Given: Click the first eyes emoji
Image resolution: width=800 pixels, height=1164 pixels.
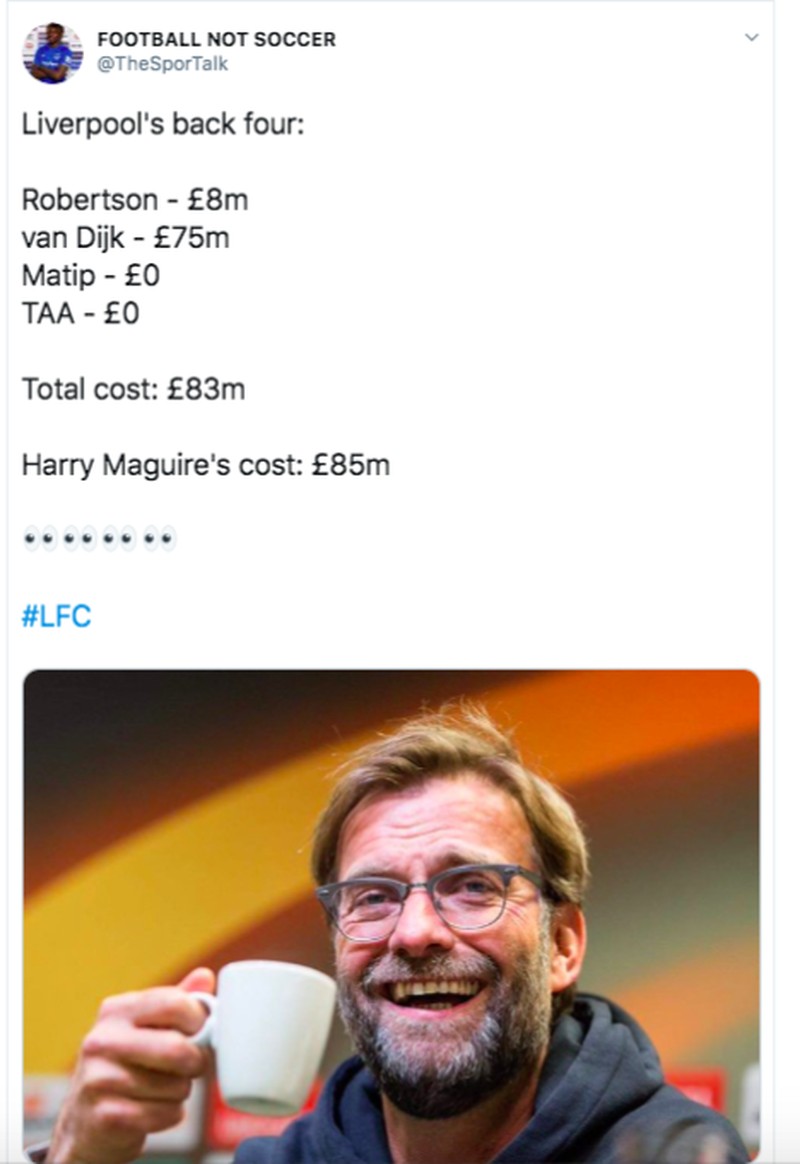Looking at the screenshot, I should click(37, 541).
